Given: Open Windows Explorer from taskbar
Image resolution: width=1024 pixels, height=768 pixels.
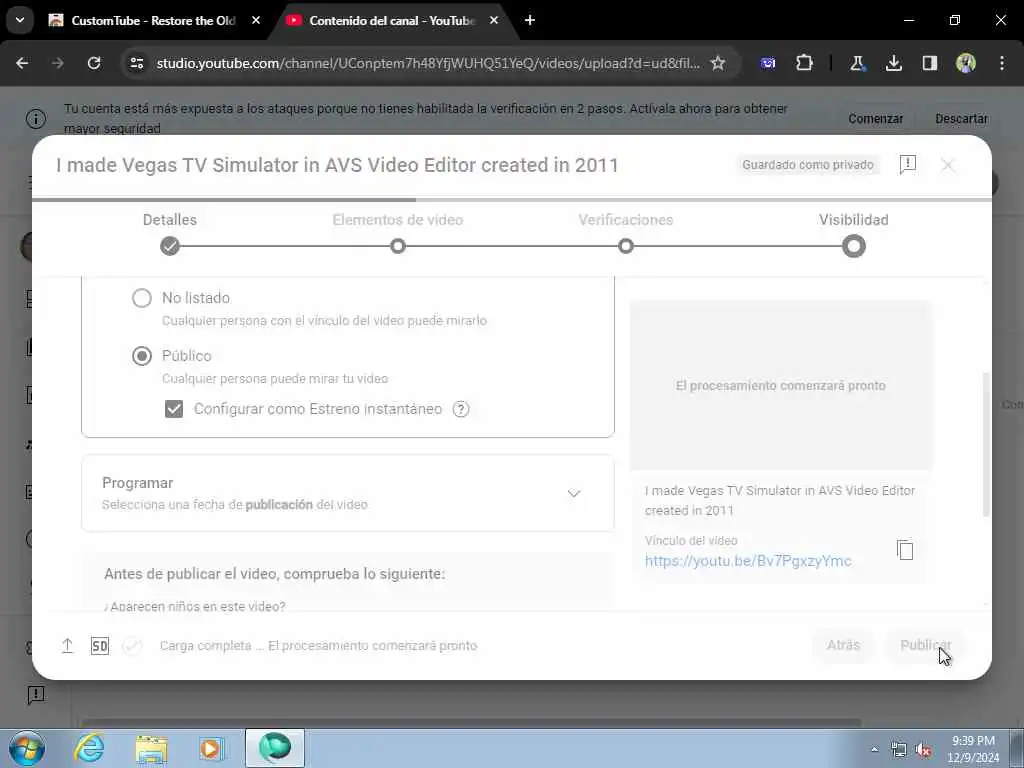Looking at the screenshot, I should tap(152, 748).
